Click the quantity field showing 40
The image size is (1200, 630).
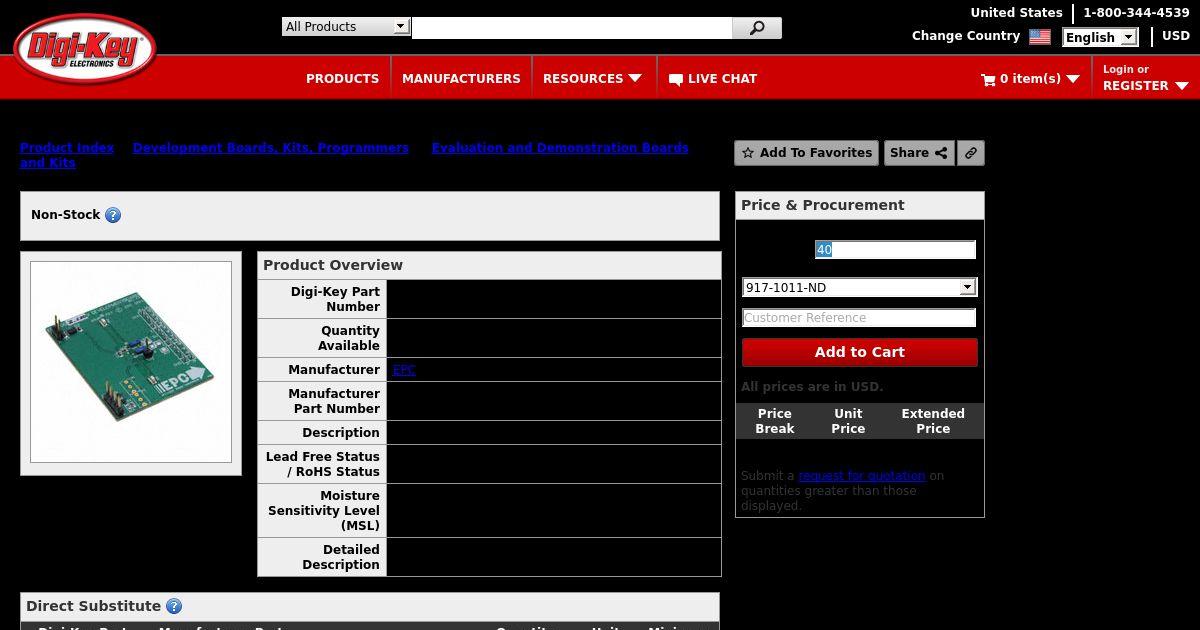895,250
